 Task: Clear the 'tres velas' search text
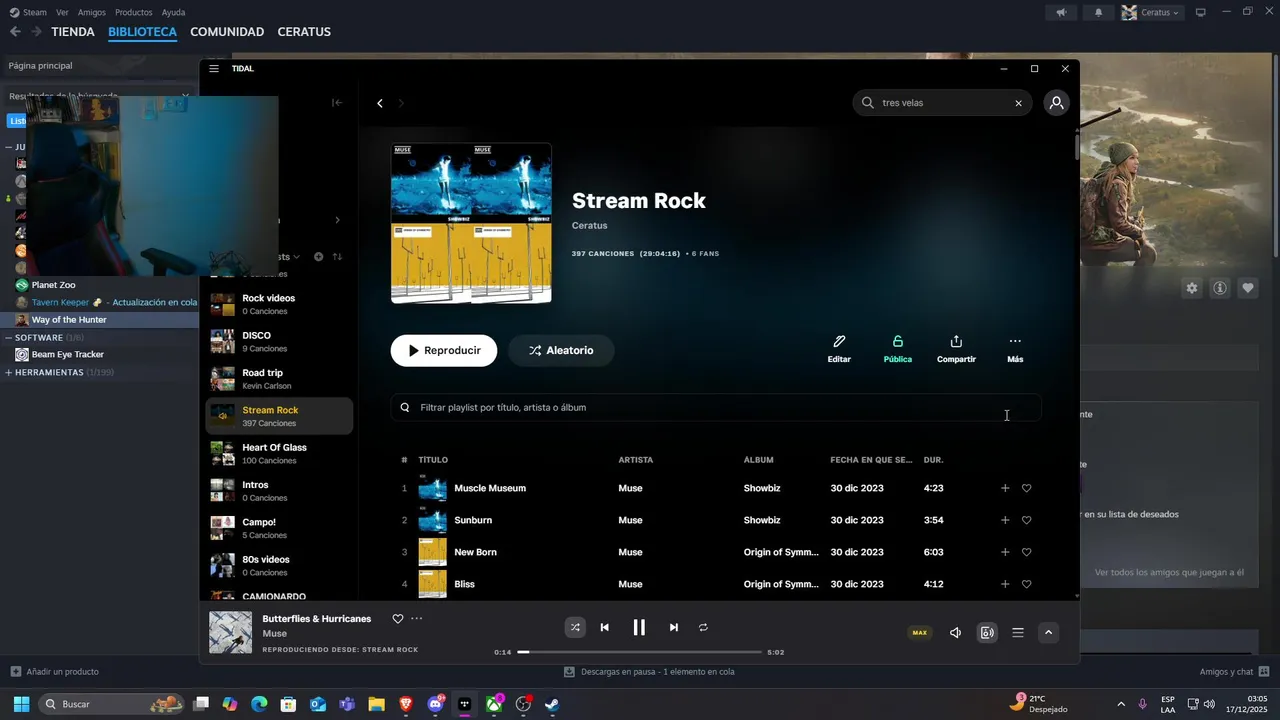click(1018, 103)
